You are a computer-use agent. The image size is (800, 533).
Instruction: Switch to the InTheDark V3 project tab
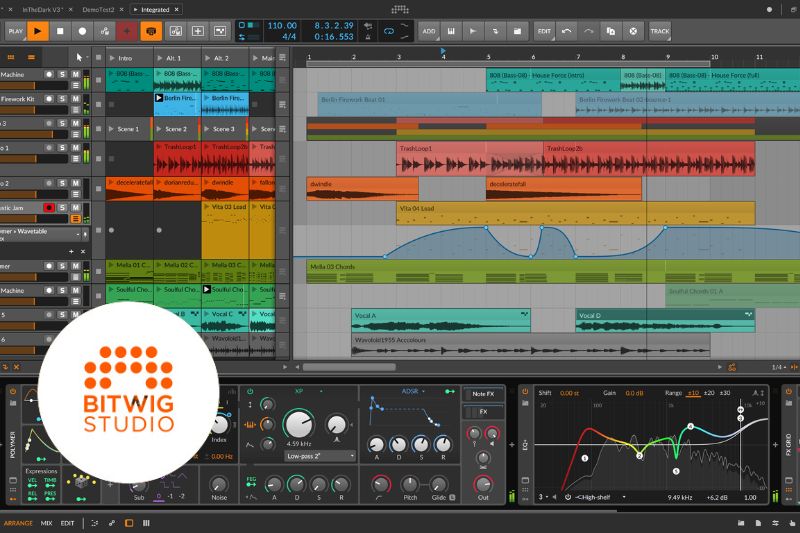coord(42,10)
